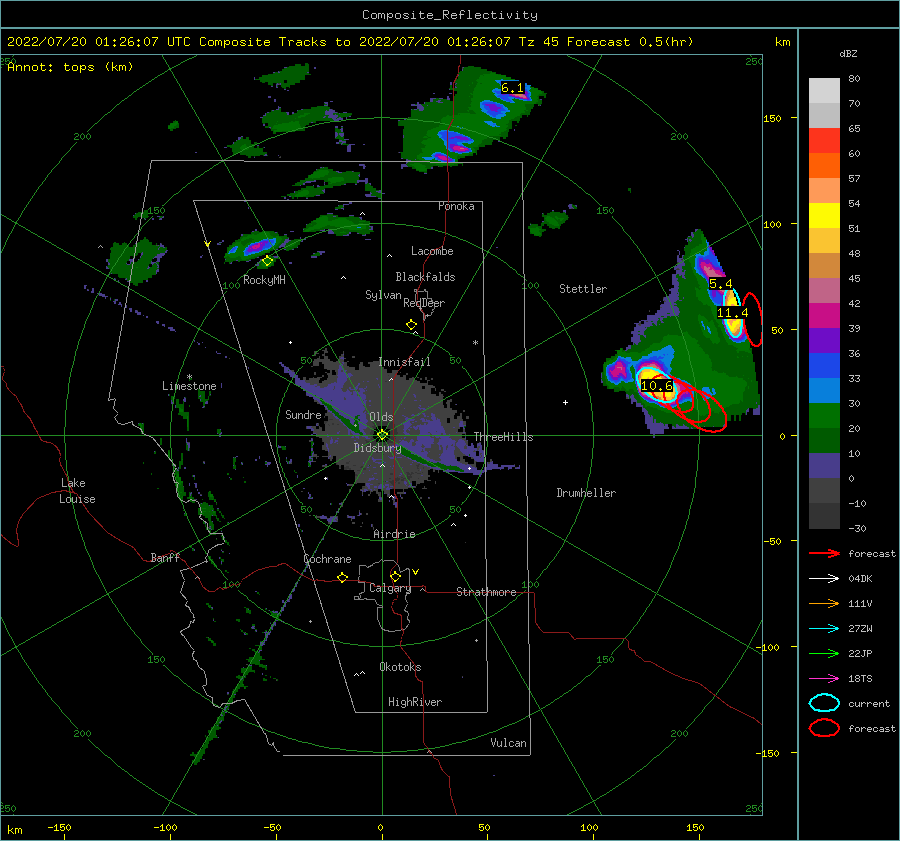Click the yellow diamond marker near RockyMH

(267, 261)
